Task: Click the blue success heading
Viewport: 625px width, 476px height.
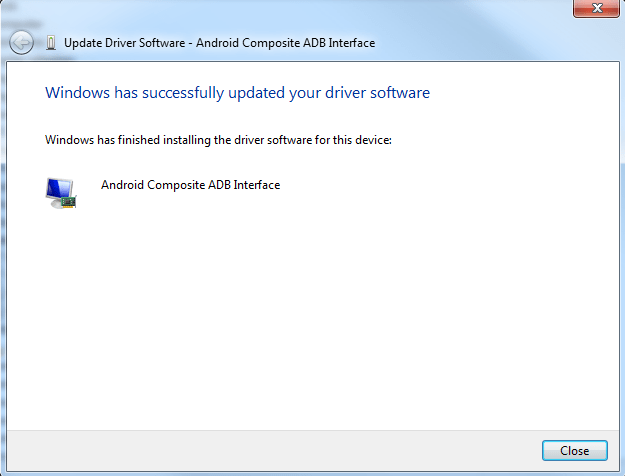Action: (238, 93)
